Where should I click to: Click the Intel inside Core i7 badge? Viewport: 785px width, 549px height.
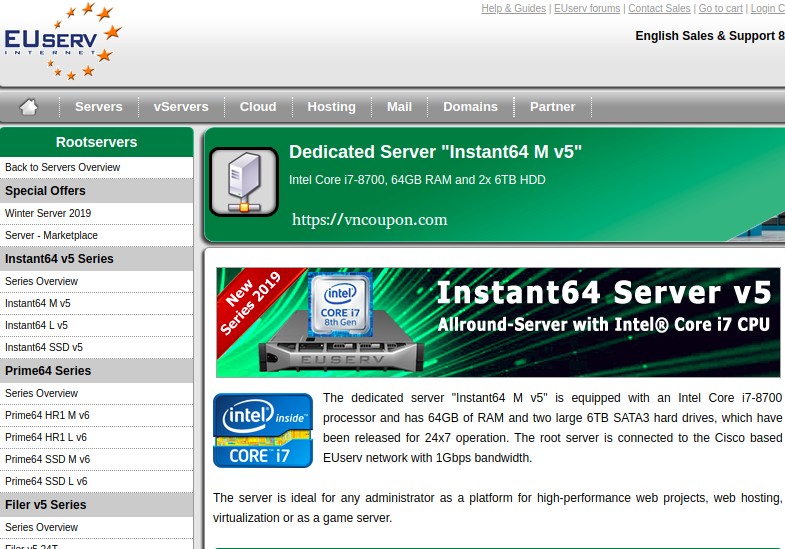tap(263, 430)
